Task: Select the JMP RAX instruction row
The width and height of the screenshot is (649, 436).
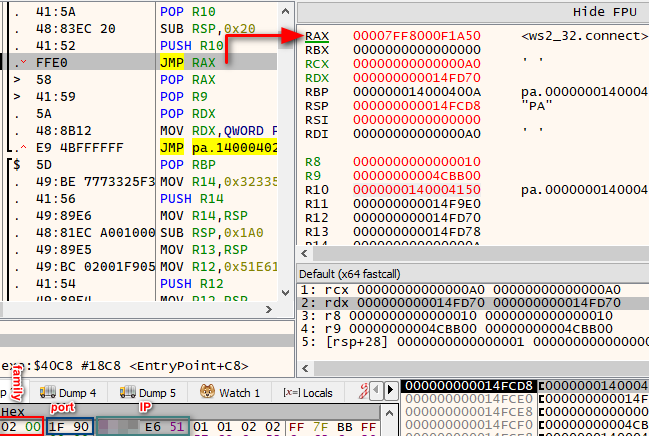Action: [x=140, y=63]
